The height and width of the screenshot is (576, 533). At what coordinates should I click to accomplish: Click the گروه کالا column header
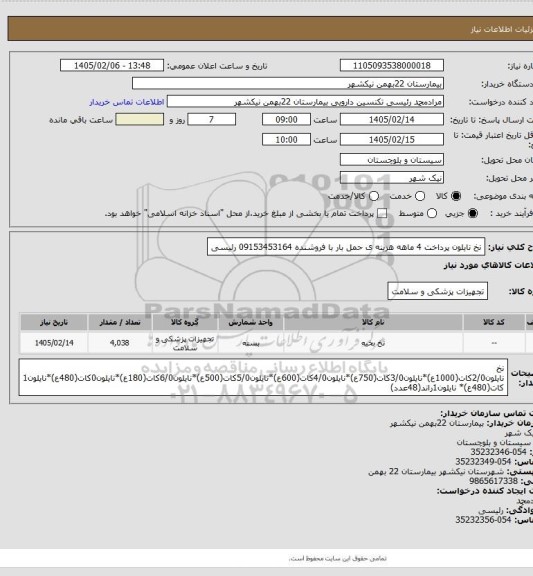tap(185, 322)
